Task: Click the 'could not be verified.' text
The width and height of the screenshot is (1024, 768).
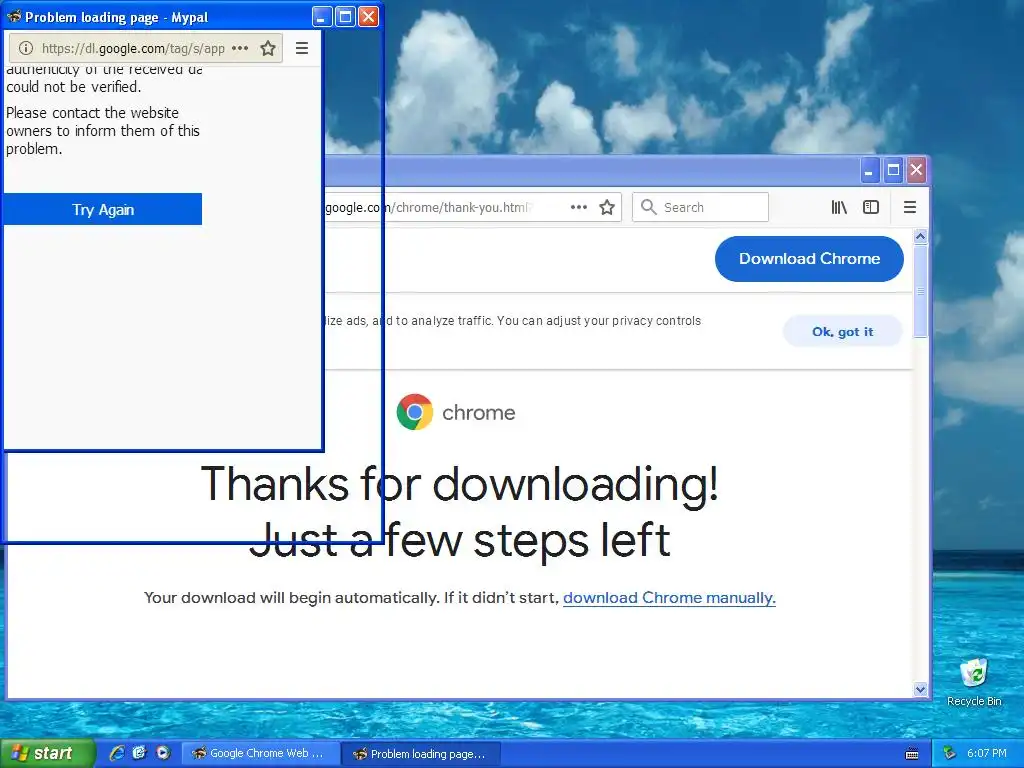Action: (x=73, y=87)
